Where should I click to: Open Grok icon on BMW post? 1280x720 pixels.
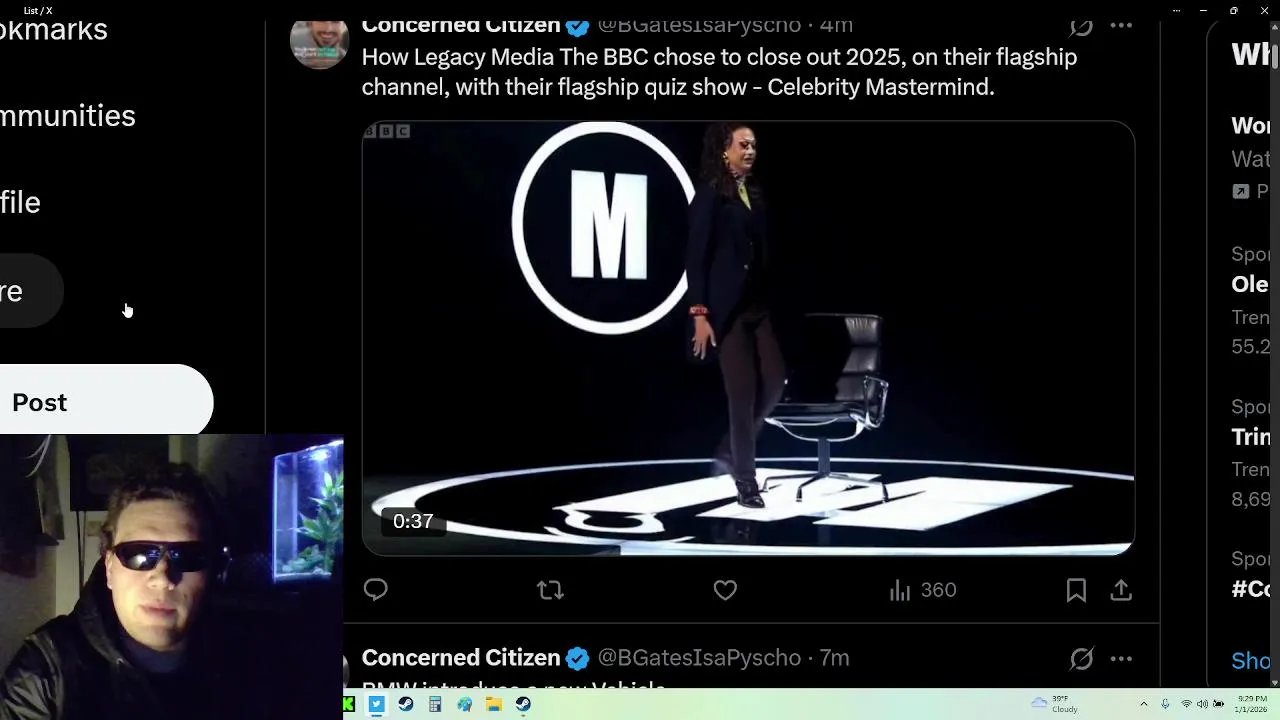tap(1081, 658)
